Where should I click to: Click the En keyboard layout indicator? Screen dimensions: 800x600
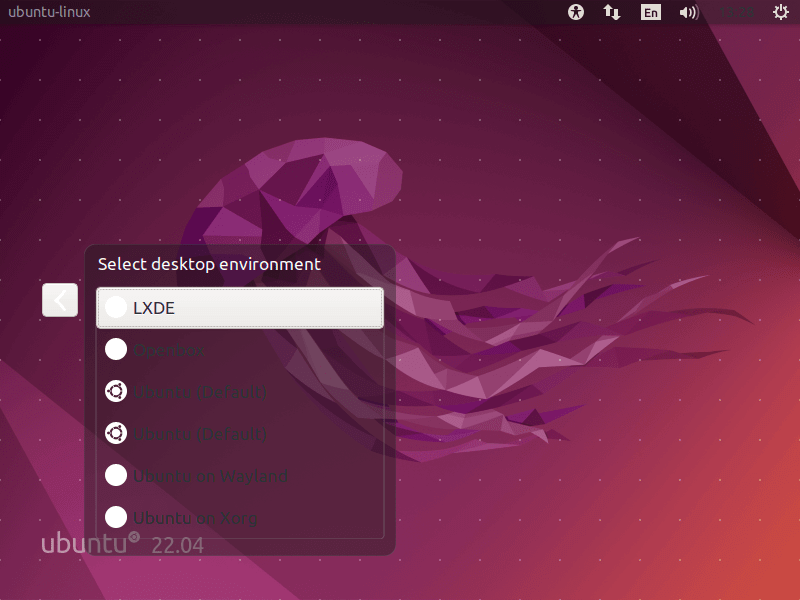pos(650,13)
